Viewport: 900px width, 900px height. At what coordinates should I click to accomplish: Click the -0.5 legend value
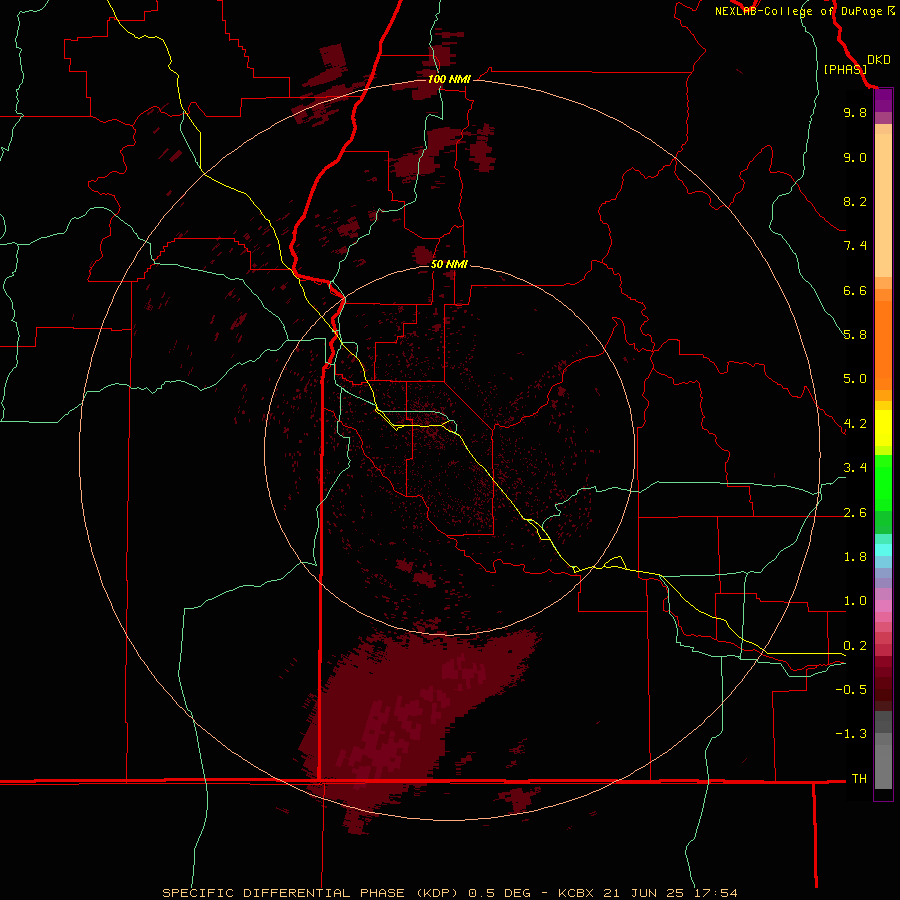click(851, 690)
